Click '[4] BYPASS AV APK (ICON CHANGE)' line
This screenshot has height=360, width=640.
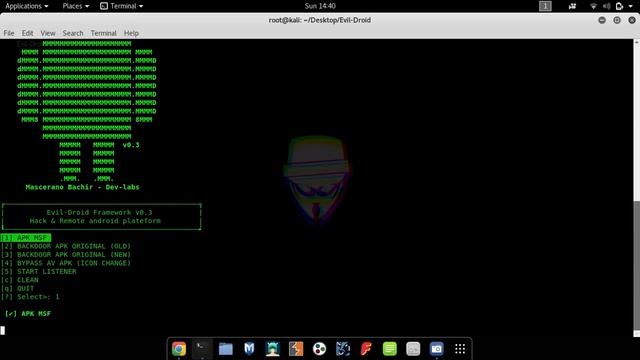point(66,263)
